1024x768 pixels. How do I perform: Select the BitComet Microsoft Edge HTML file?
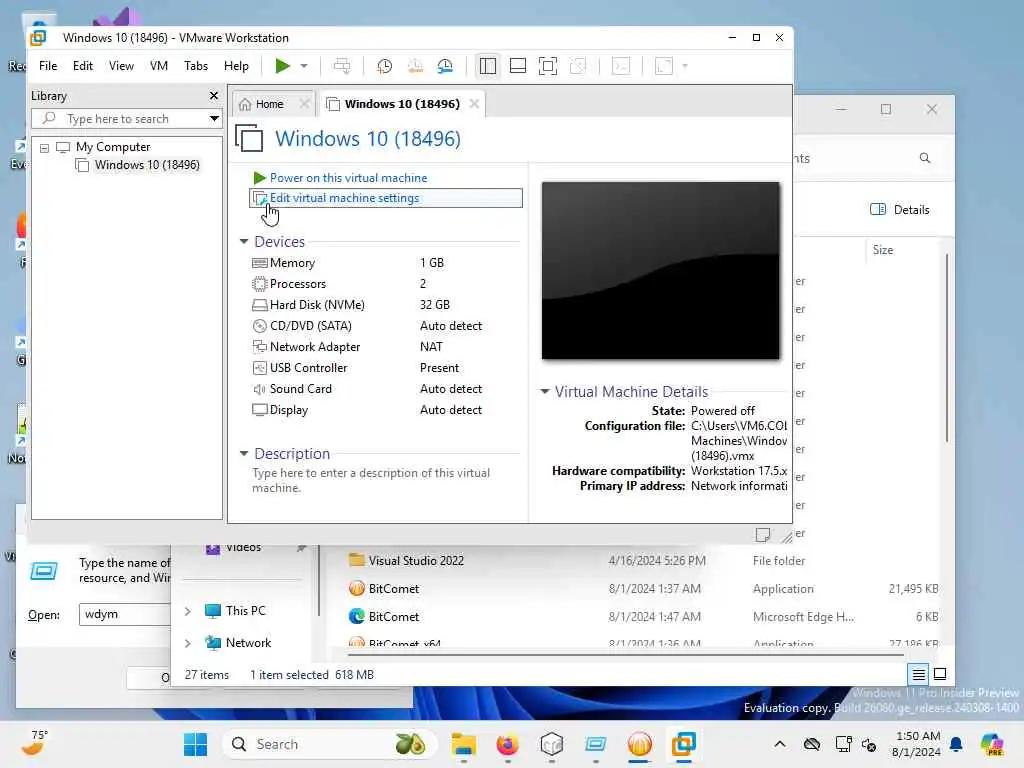(x=394, y=617)
